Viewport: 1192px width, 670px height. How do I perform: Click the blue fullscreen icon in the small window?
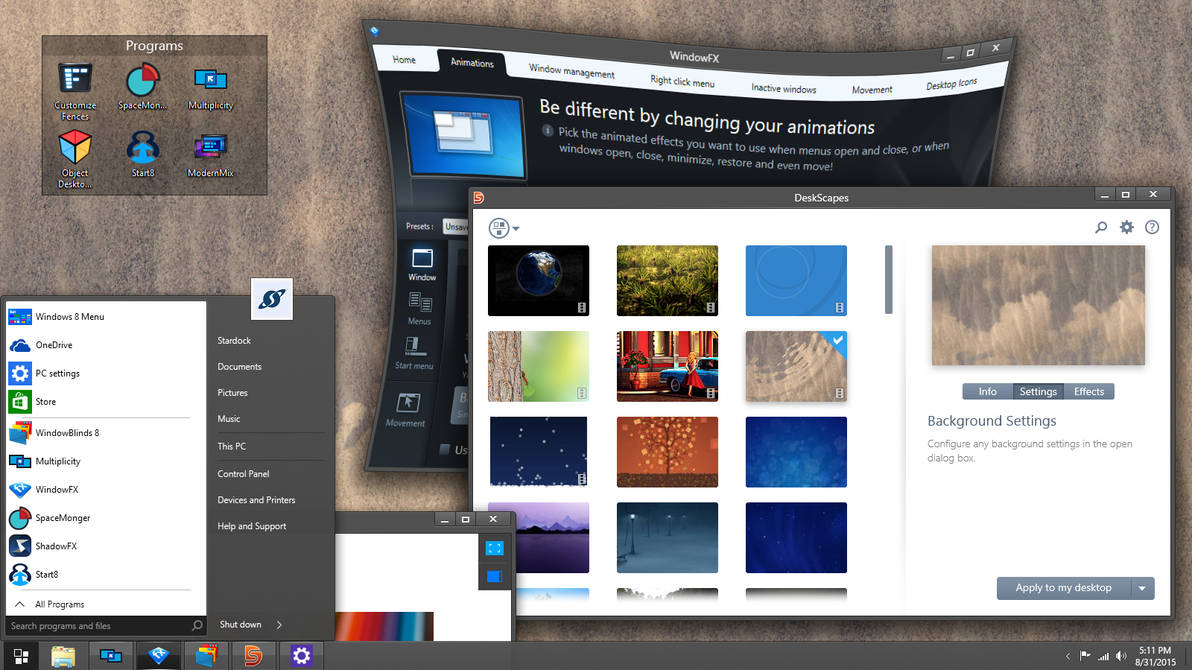click(494, 548)
